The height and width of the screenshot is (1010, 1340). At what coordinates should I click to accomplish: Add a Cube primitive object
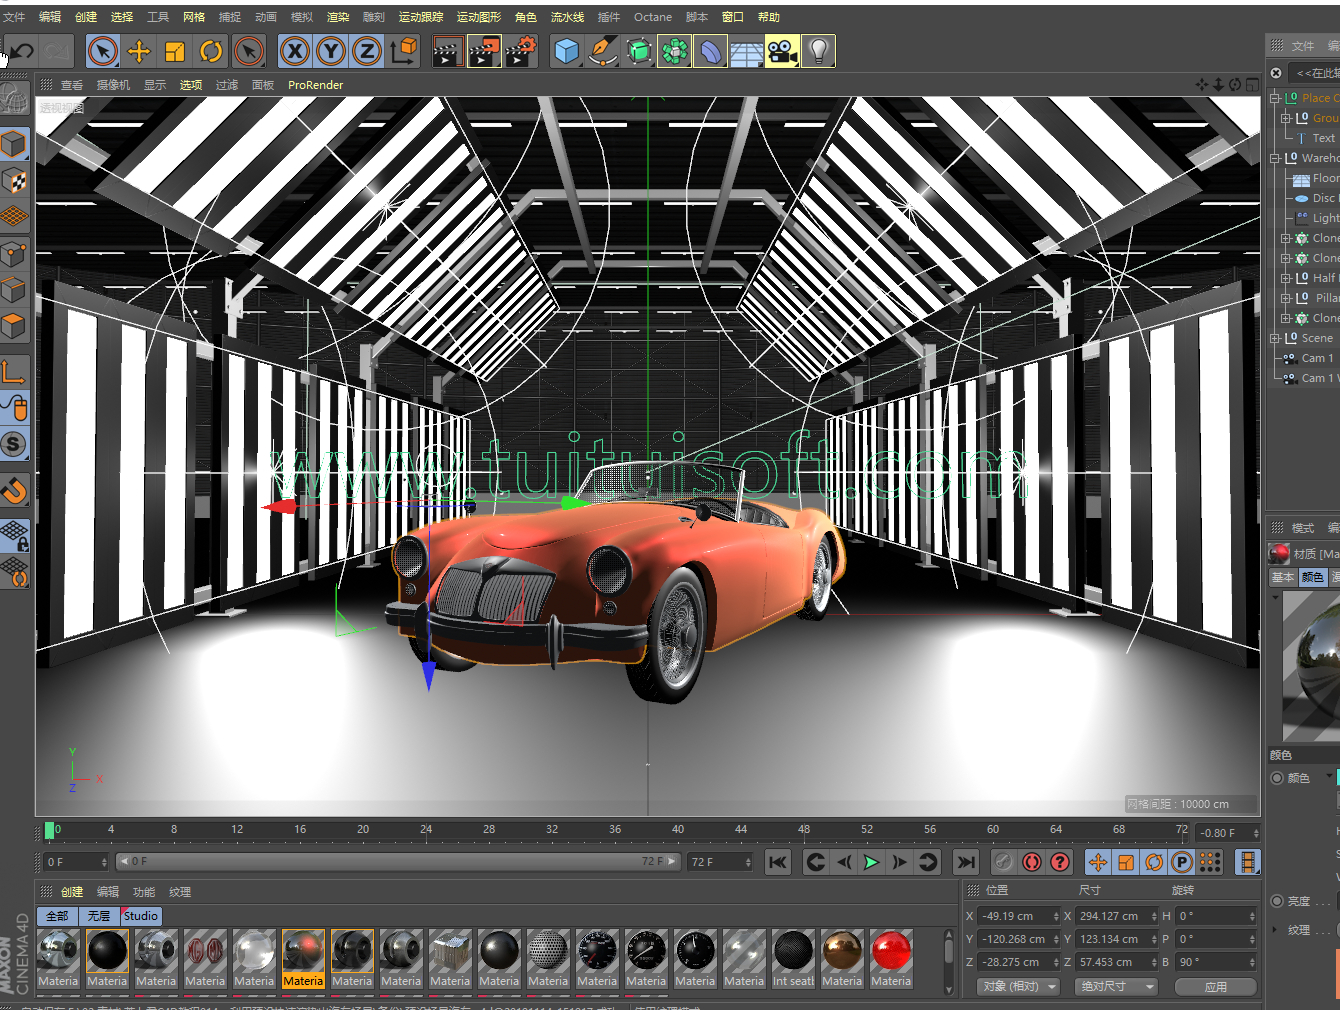(x=566, y=51)
